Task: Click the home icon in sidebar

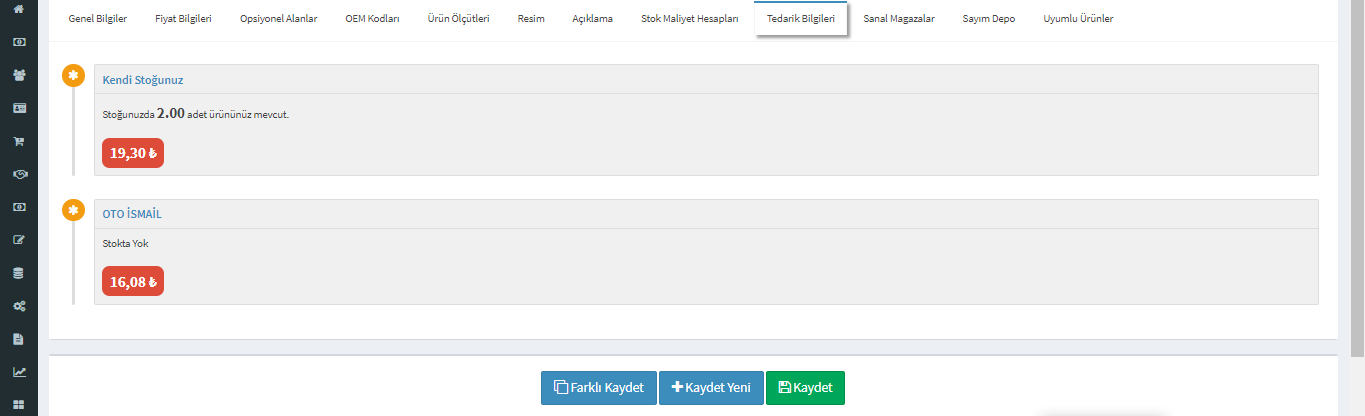Action: [18, 10]
